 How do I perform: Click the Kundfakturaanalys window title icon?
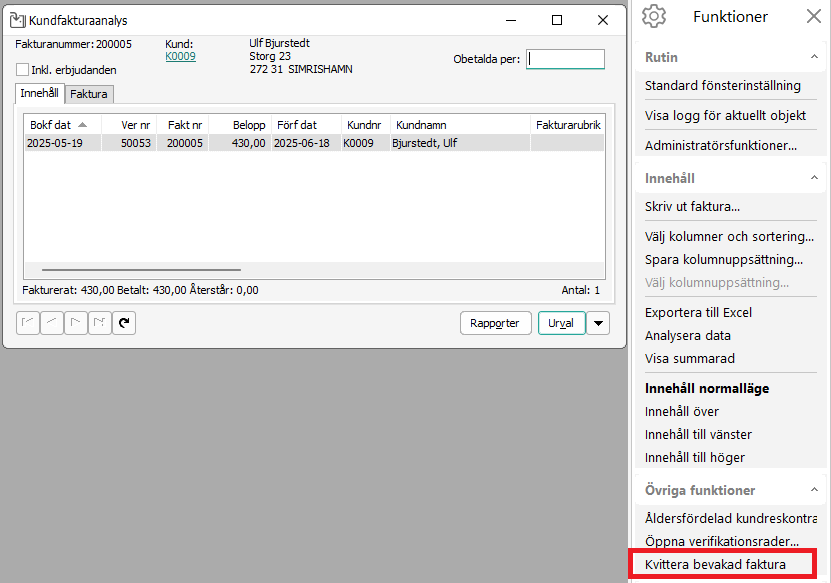[x=17, y=20]
